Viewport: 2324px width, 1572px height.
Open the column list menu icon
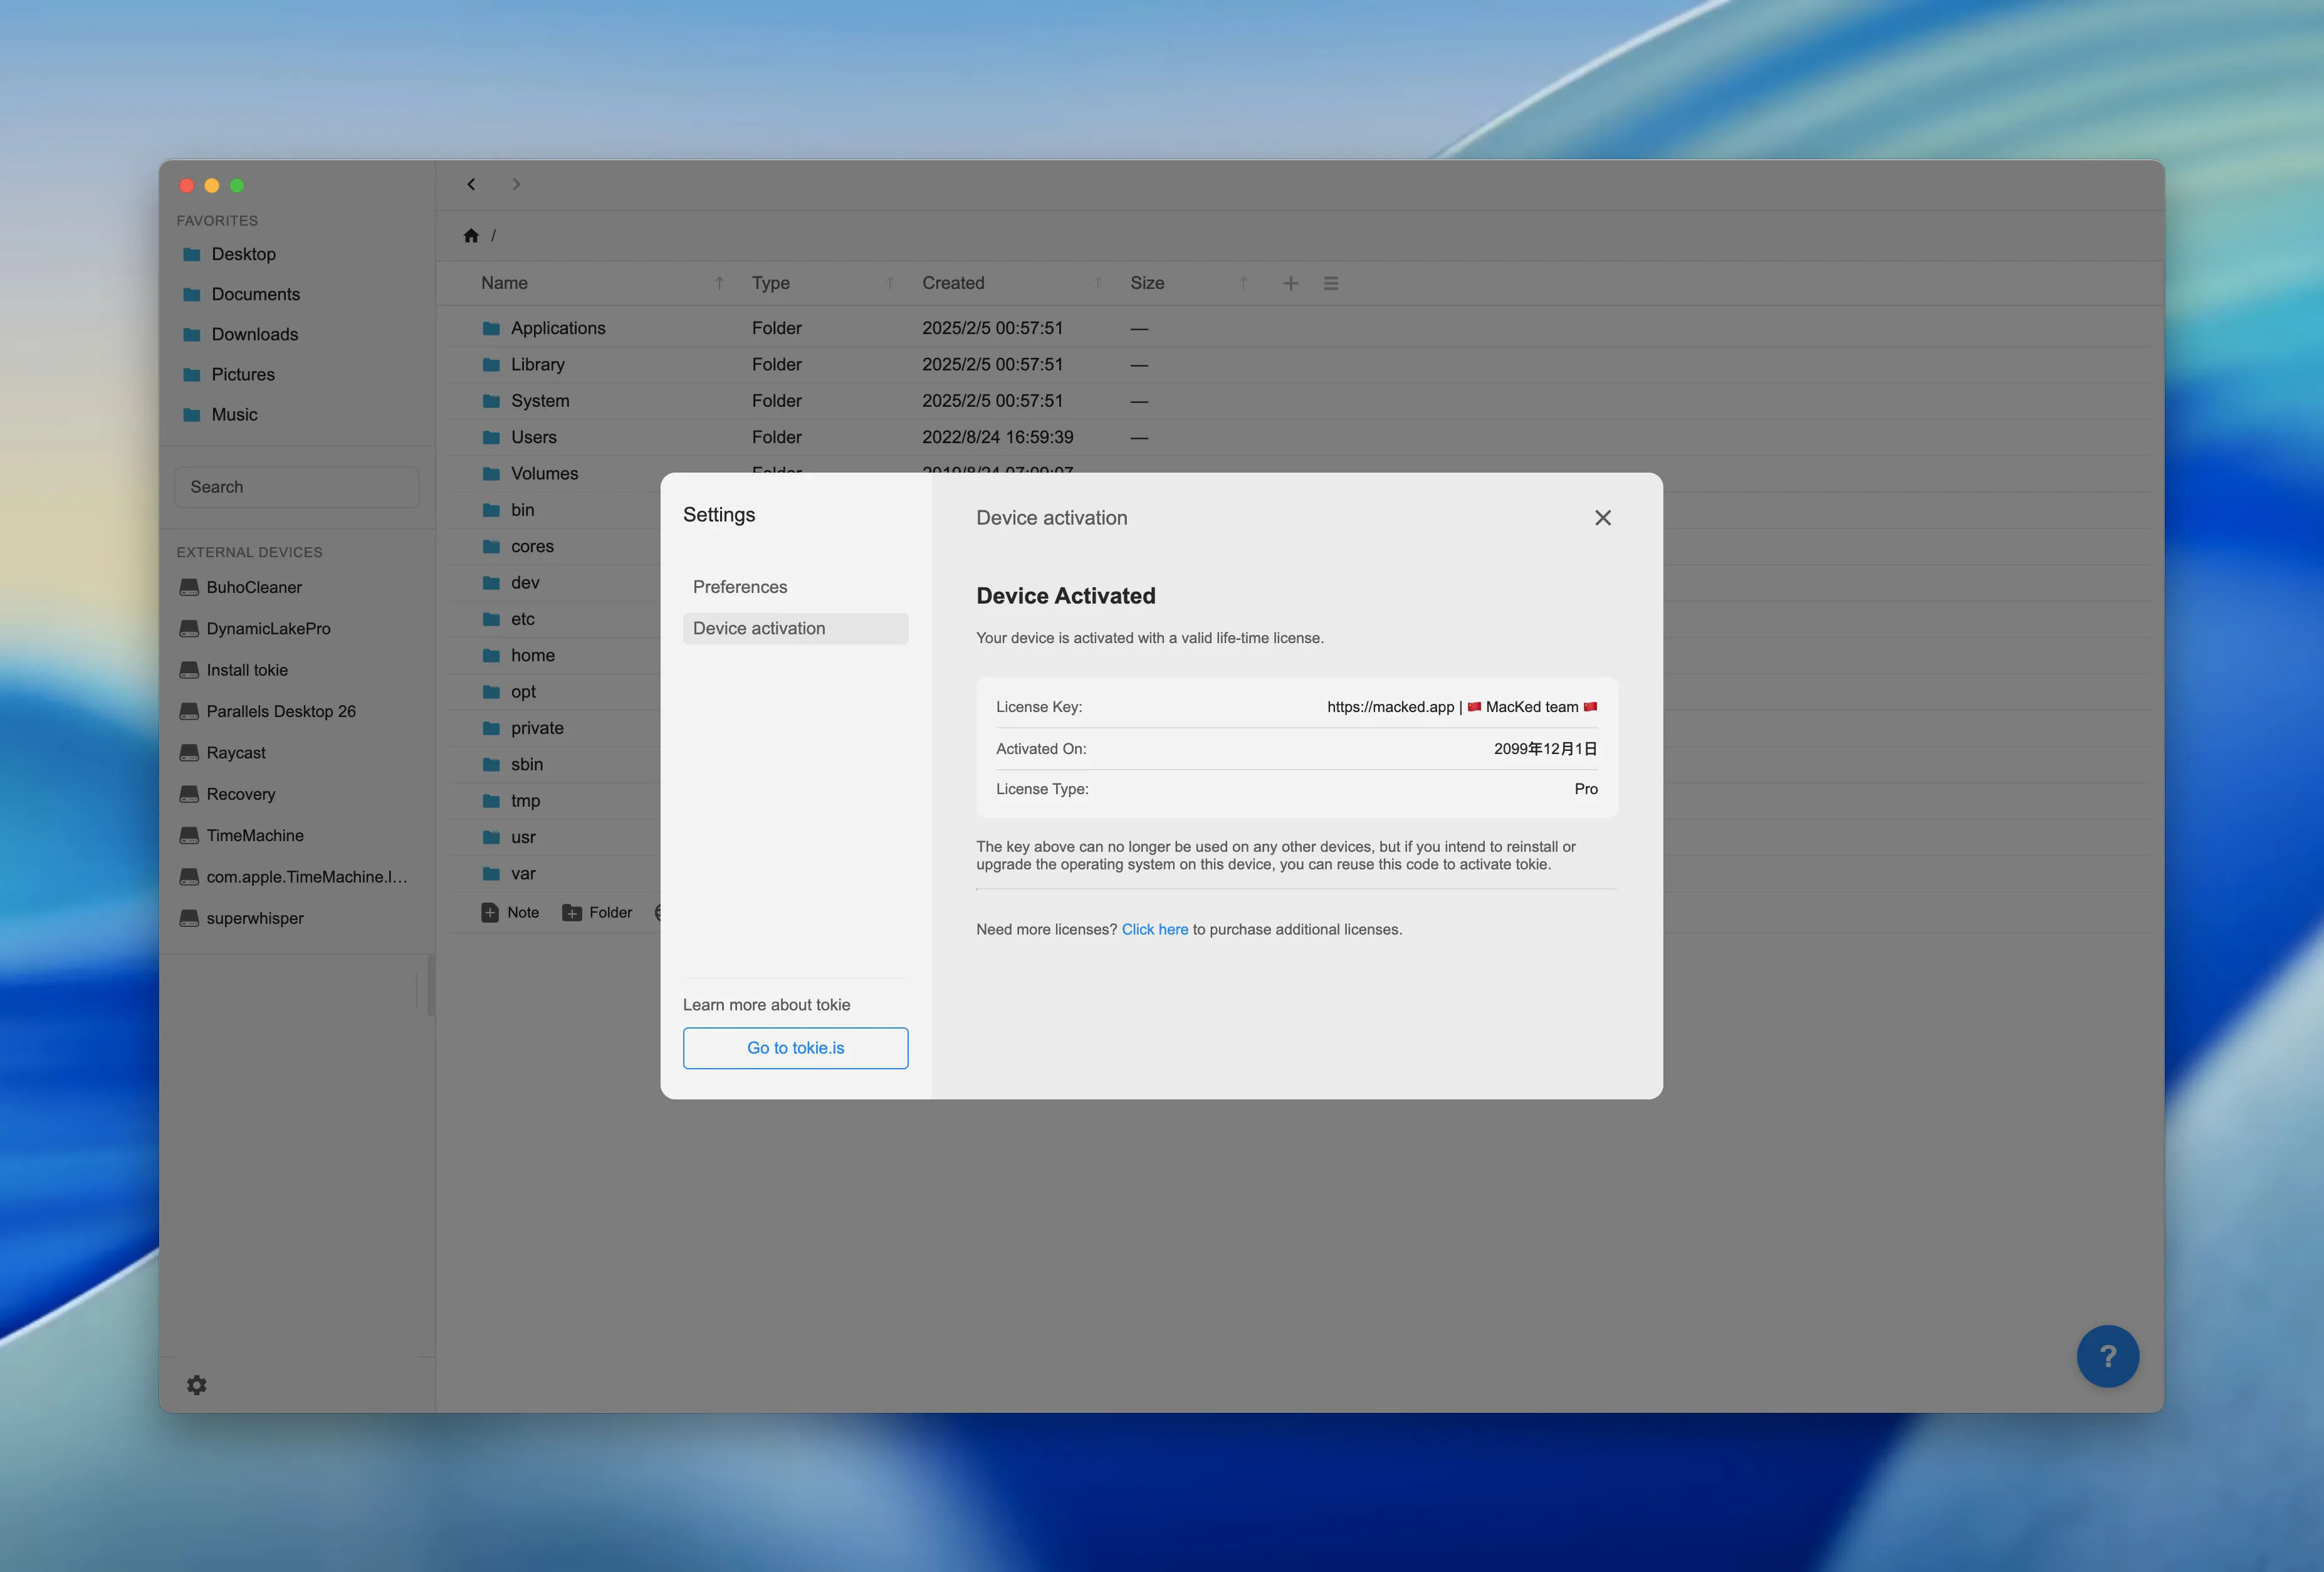coord(1330,283)
